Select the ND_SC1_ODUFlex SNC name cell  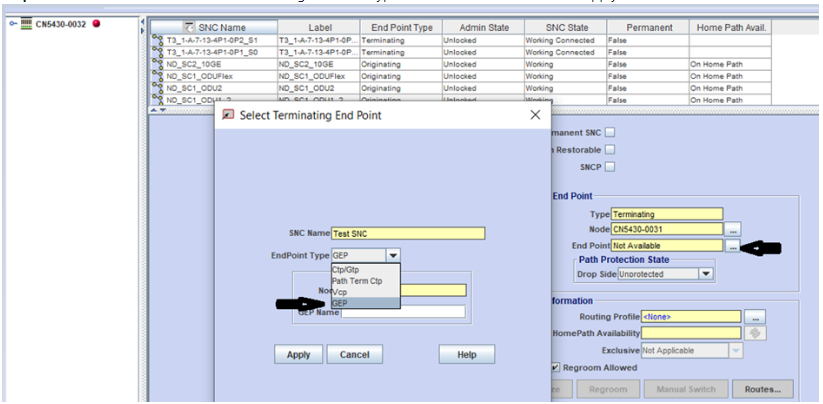pyautogui.click(x=220, y=77)
